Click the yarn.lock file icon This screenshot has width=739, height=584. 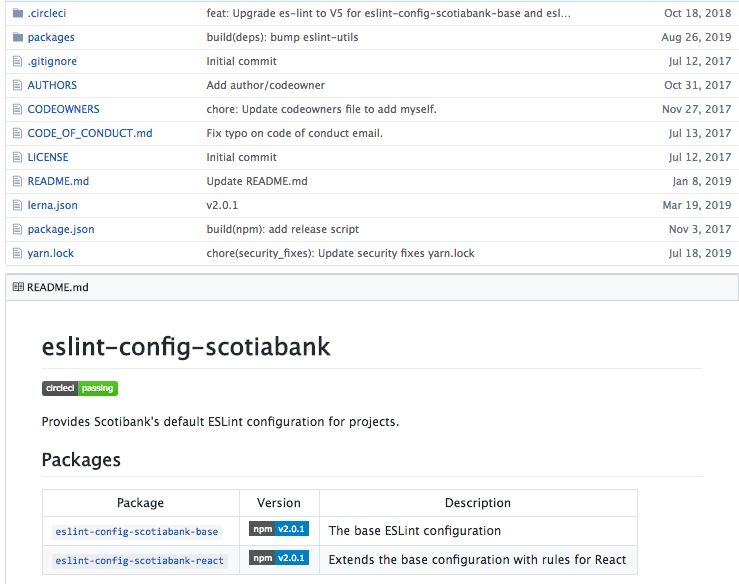coord(17,254)
